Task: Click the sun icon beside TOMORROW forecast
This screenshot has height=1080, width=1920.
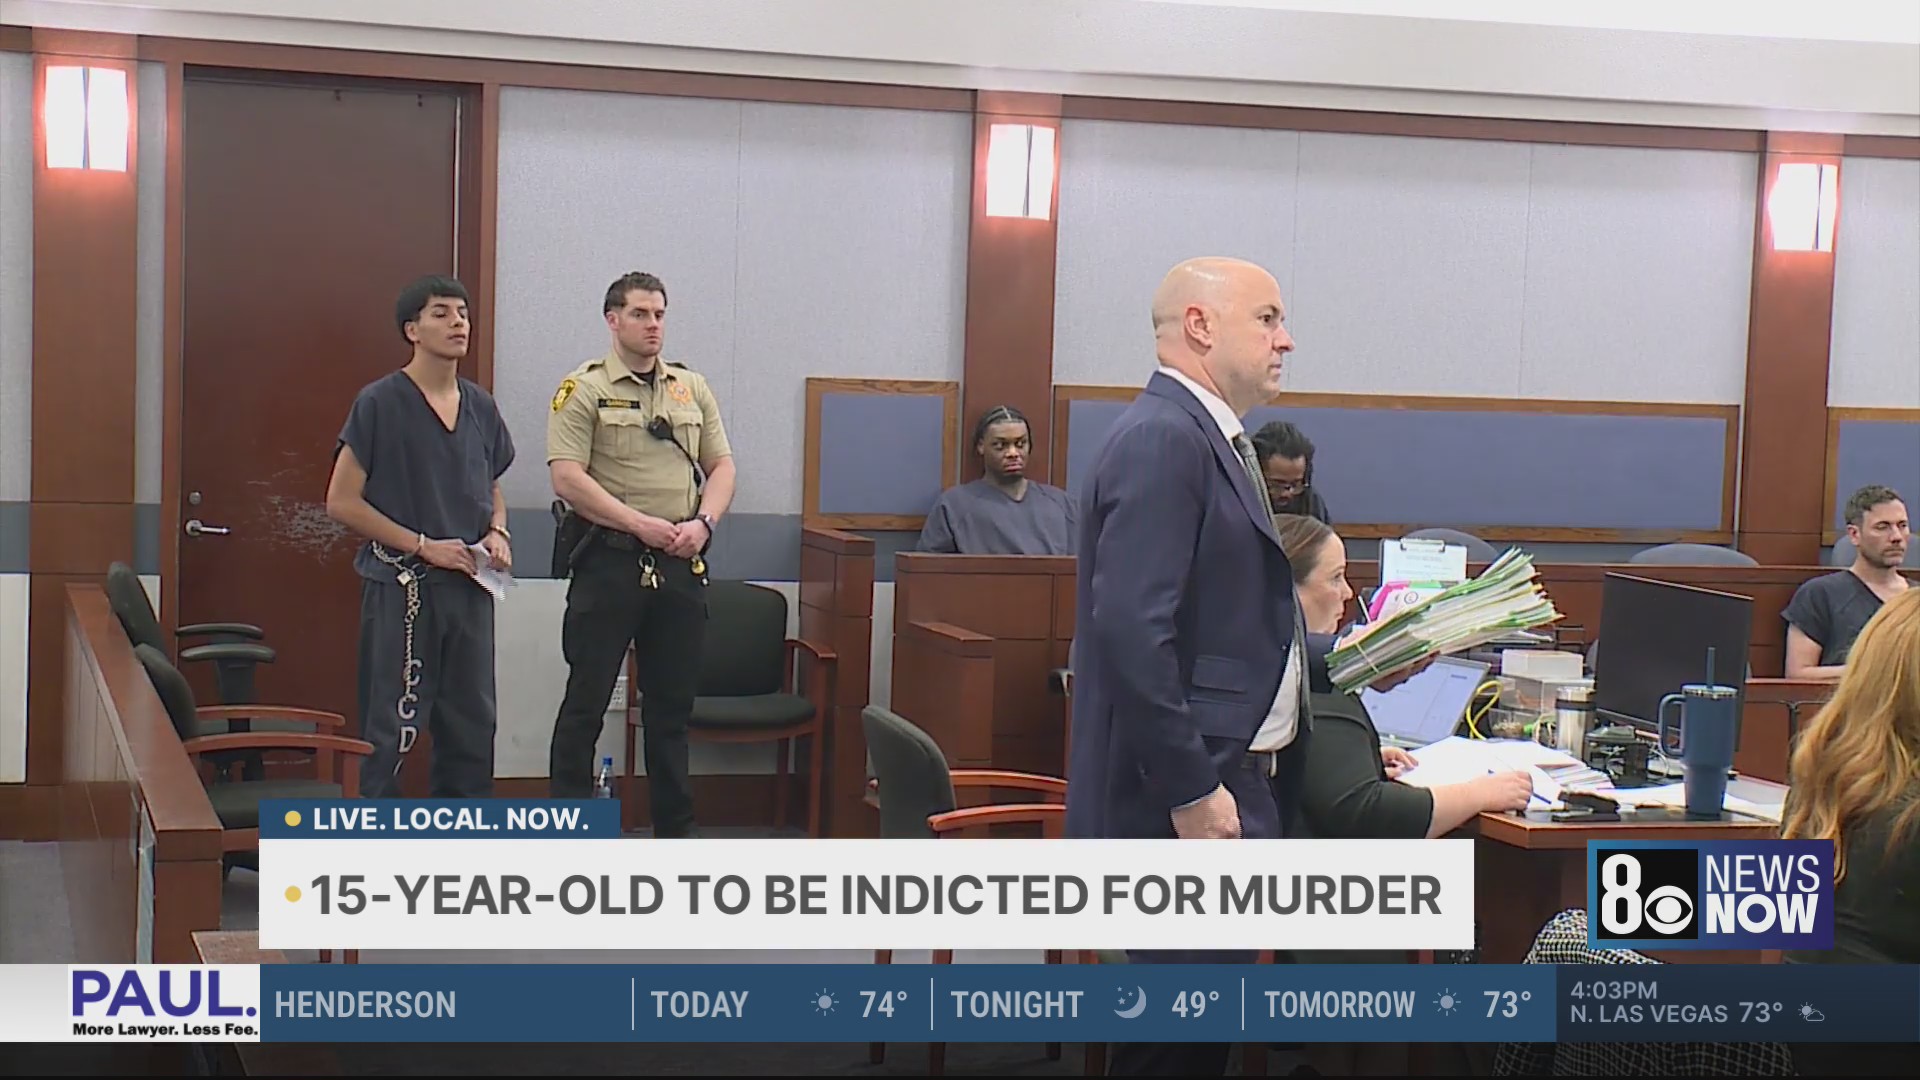Action: click(1447, 1003)
